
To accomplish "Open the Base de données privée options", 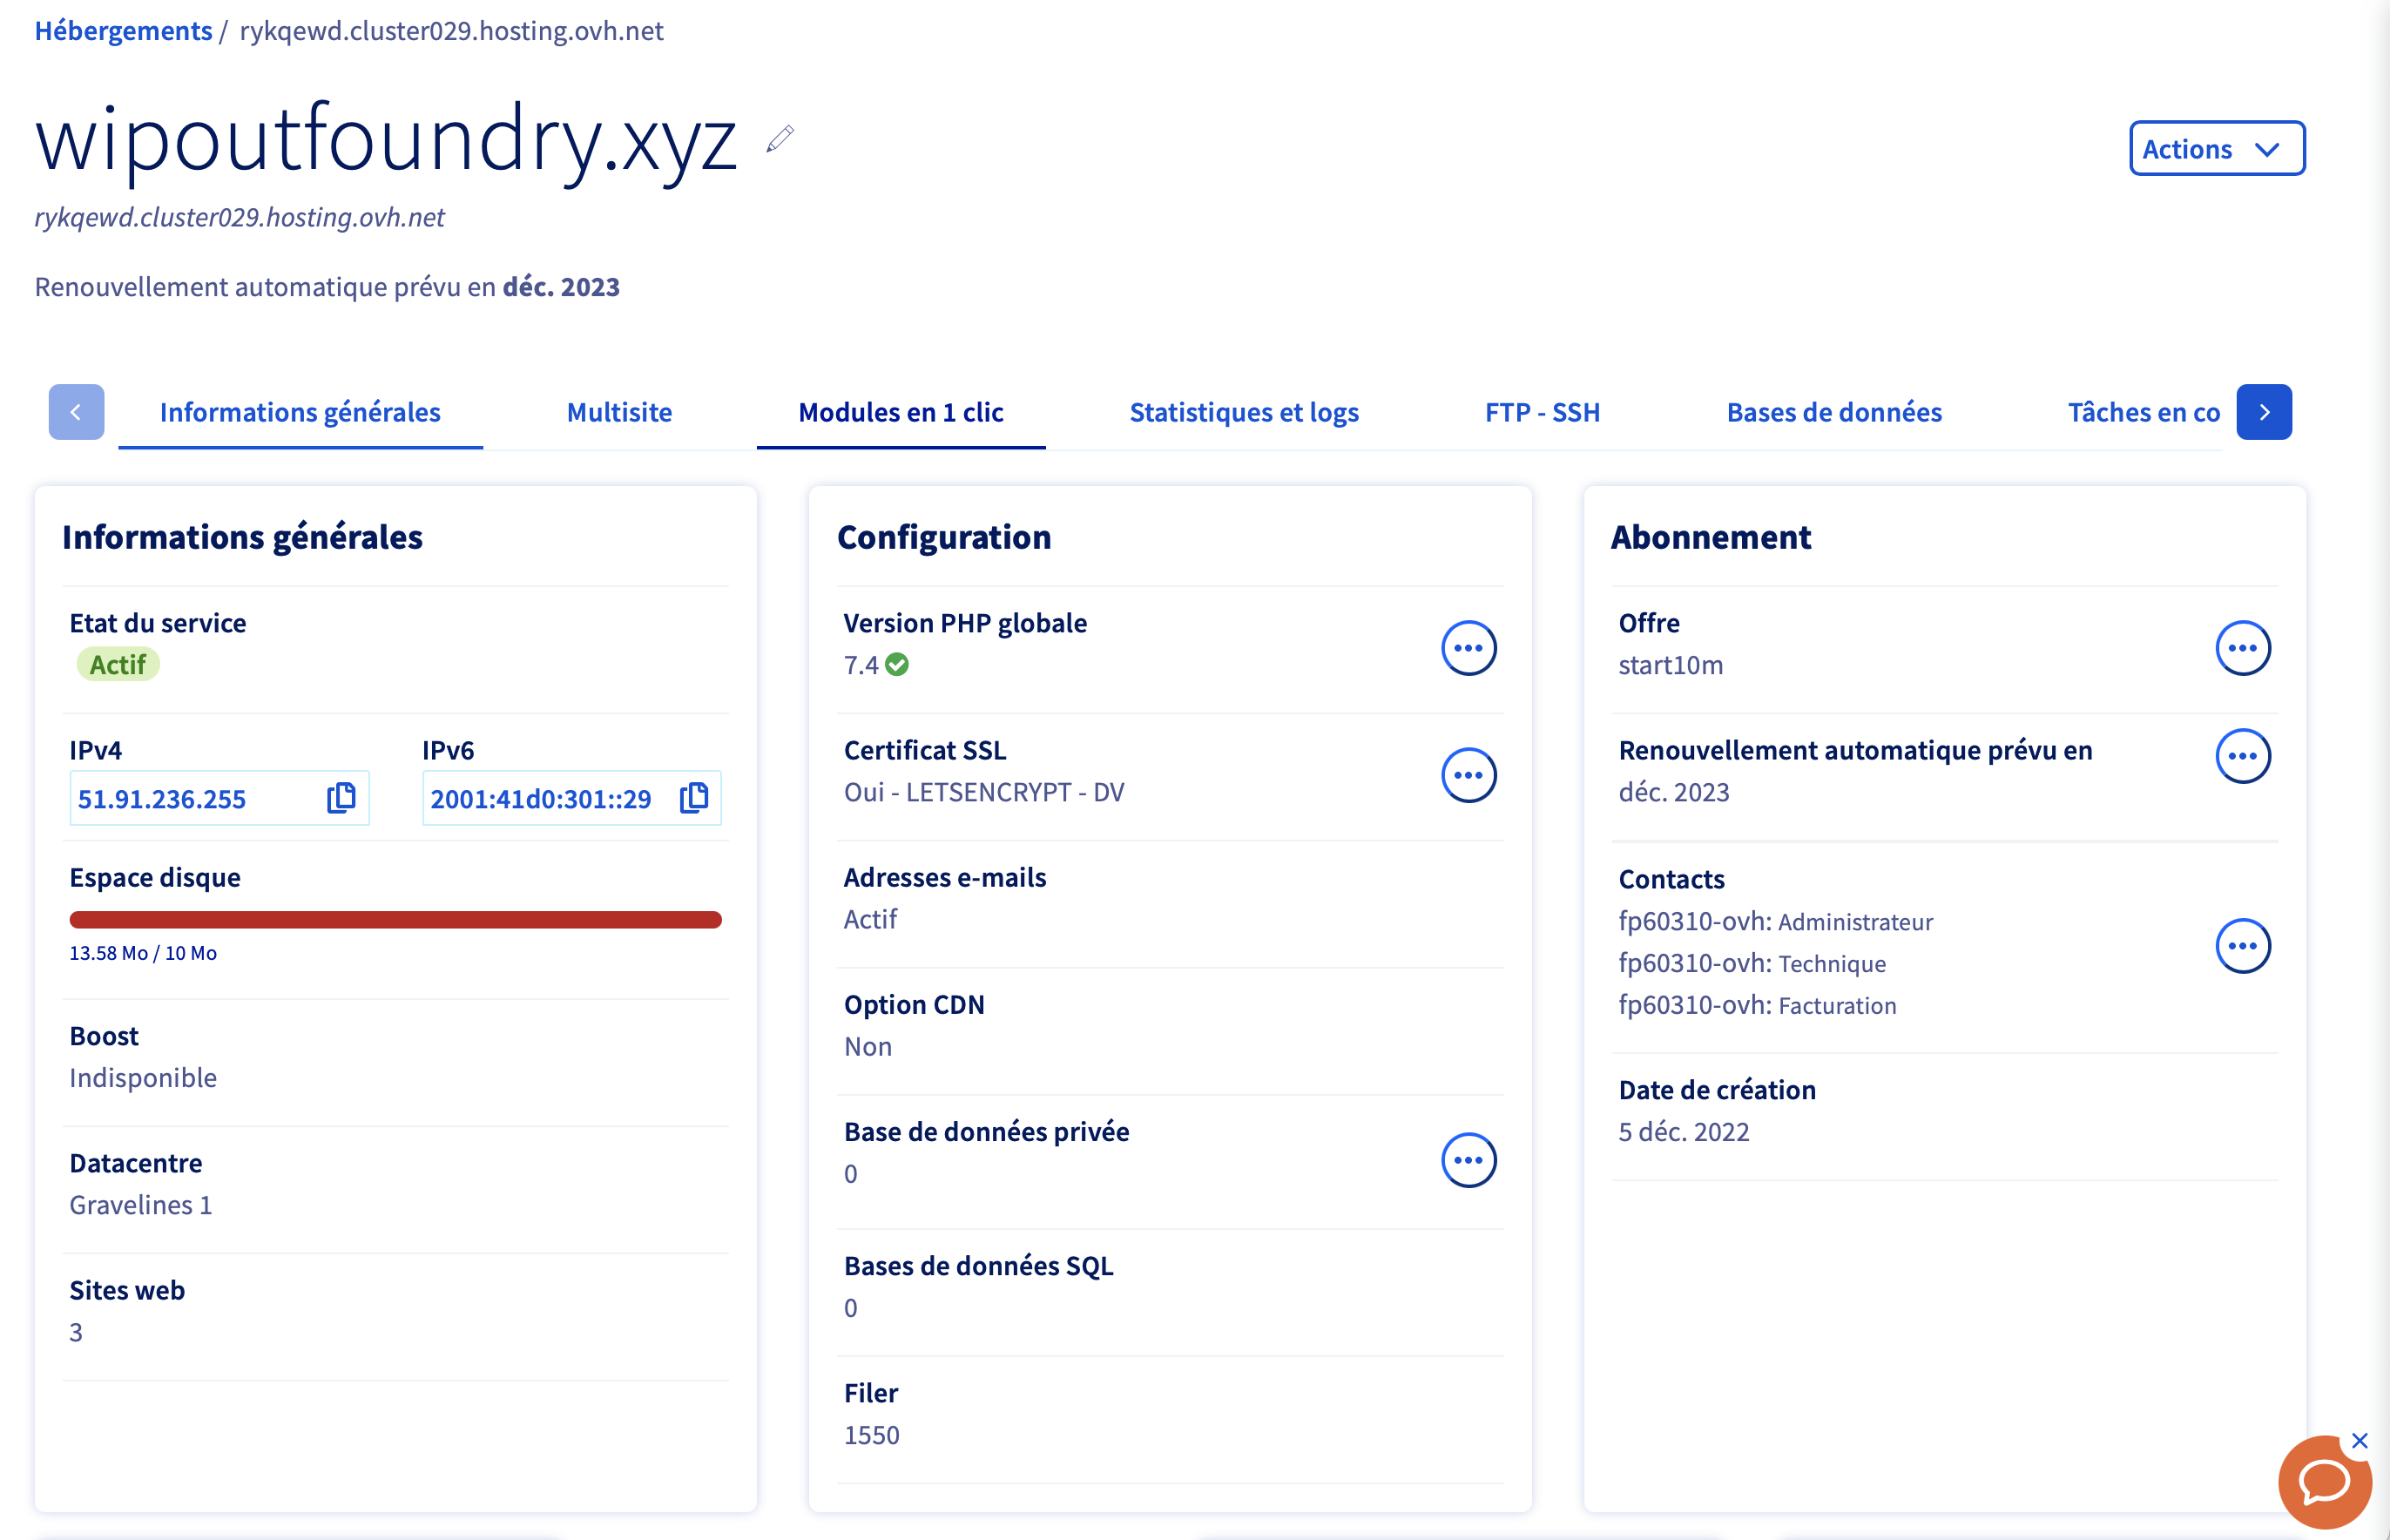I will (1467, 1160).
